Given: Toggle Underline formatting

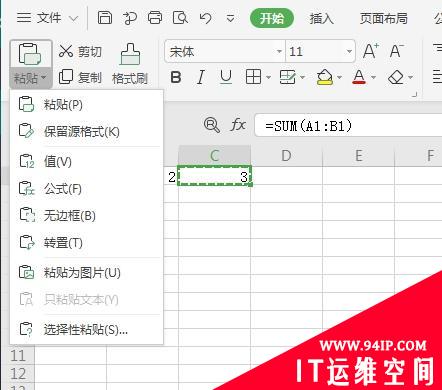Looking at the screenshot, I should 226,77.
